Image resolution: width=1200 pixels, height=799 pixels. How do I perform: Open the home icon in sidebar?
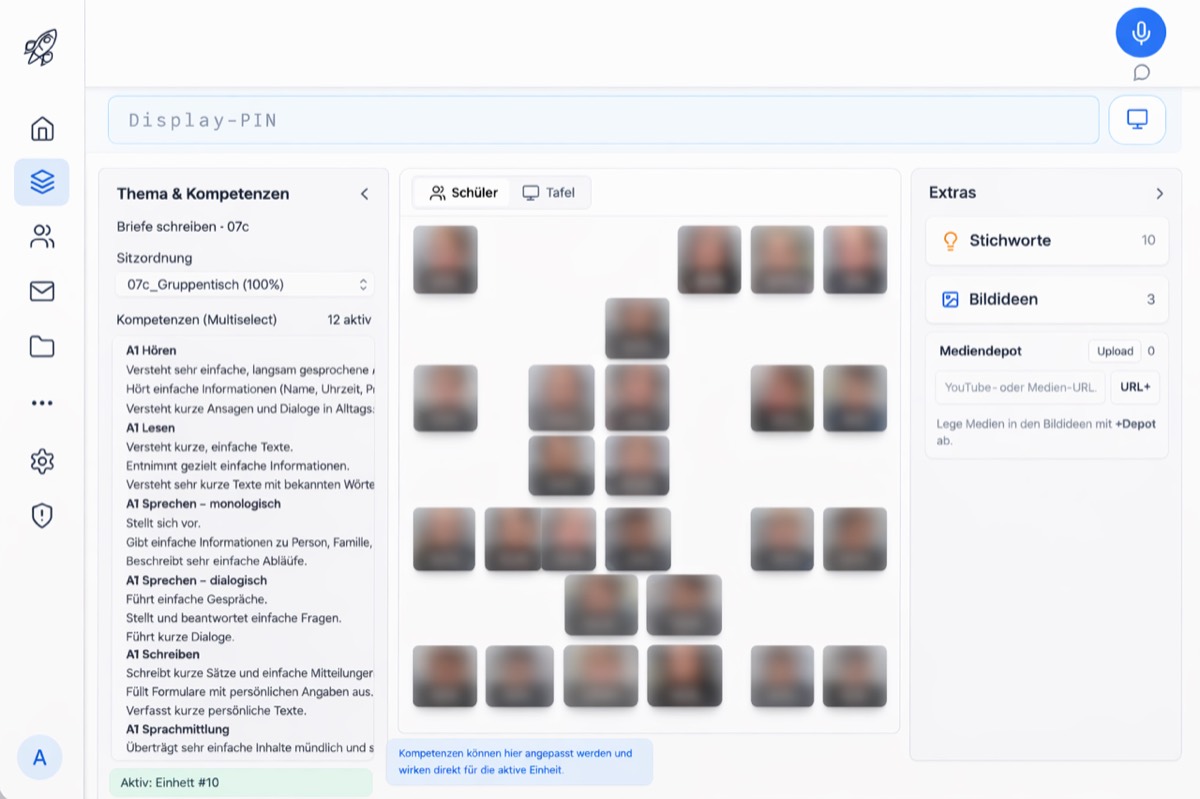point(42,129)
